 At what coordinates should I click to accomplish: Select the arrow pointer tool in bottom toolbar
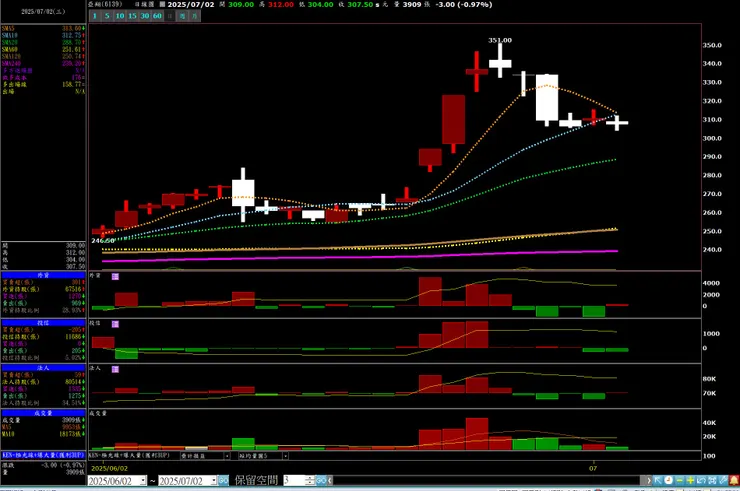[x=658, y=481]
